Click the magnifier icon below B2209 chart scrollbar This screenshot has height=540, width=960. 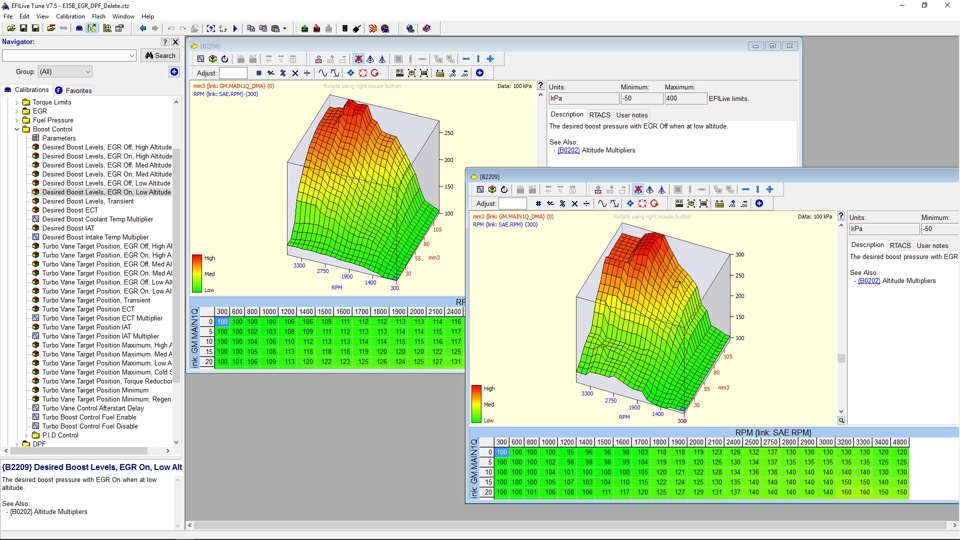click(x=841, y=421)
